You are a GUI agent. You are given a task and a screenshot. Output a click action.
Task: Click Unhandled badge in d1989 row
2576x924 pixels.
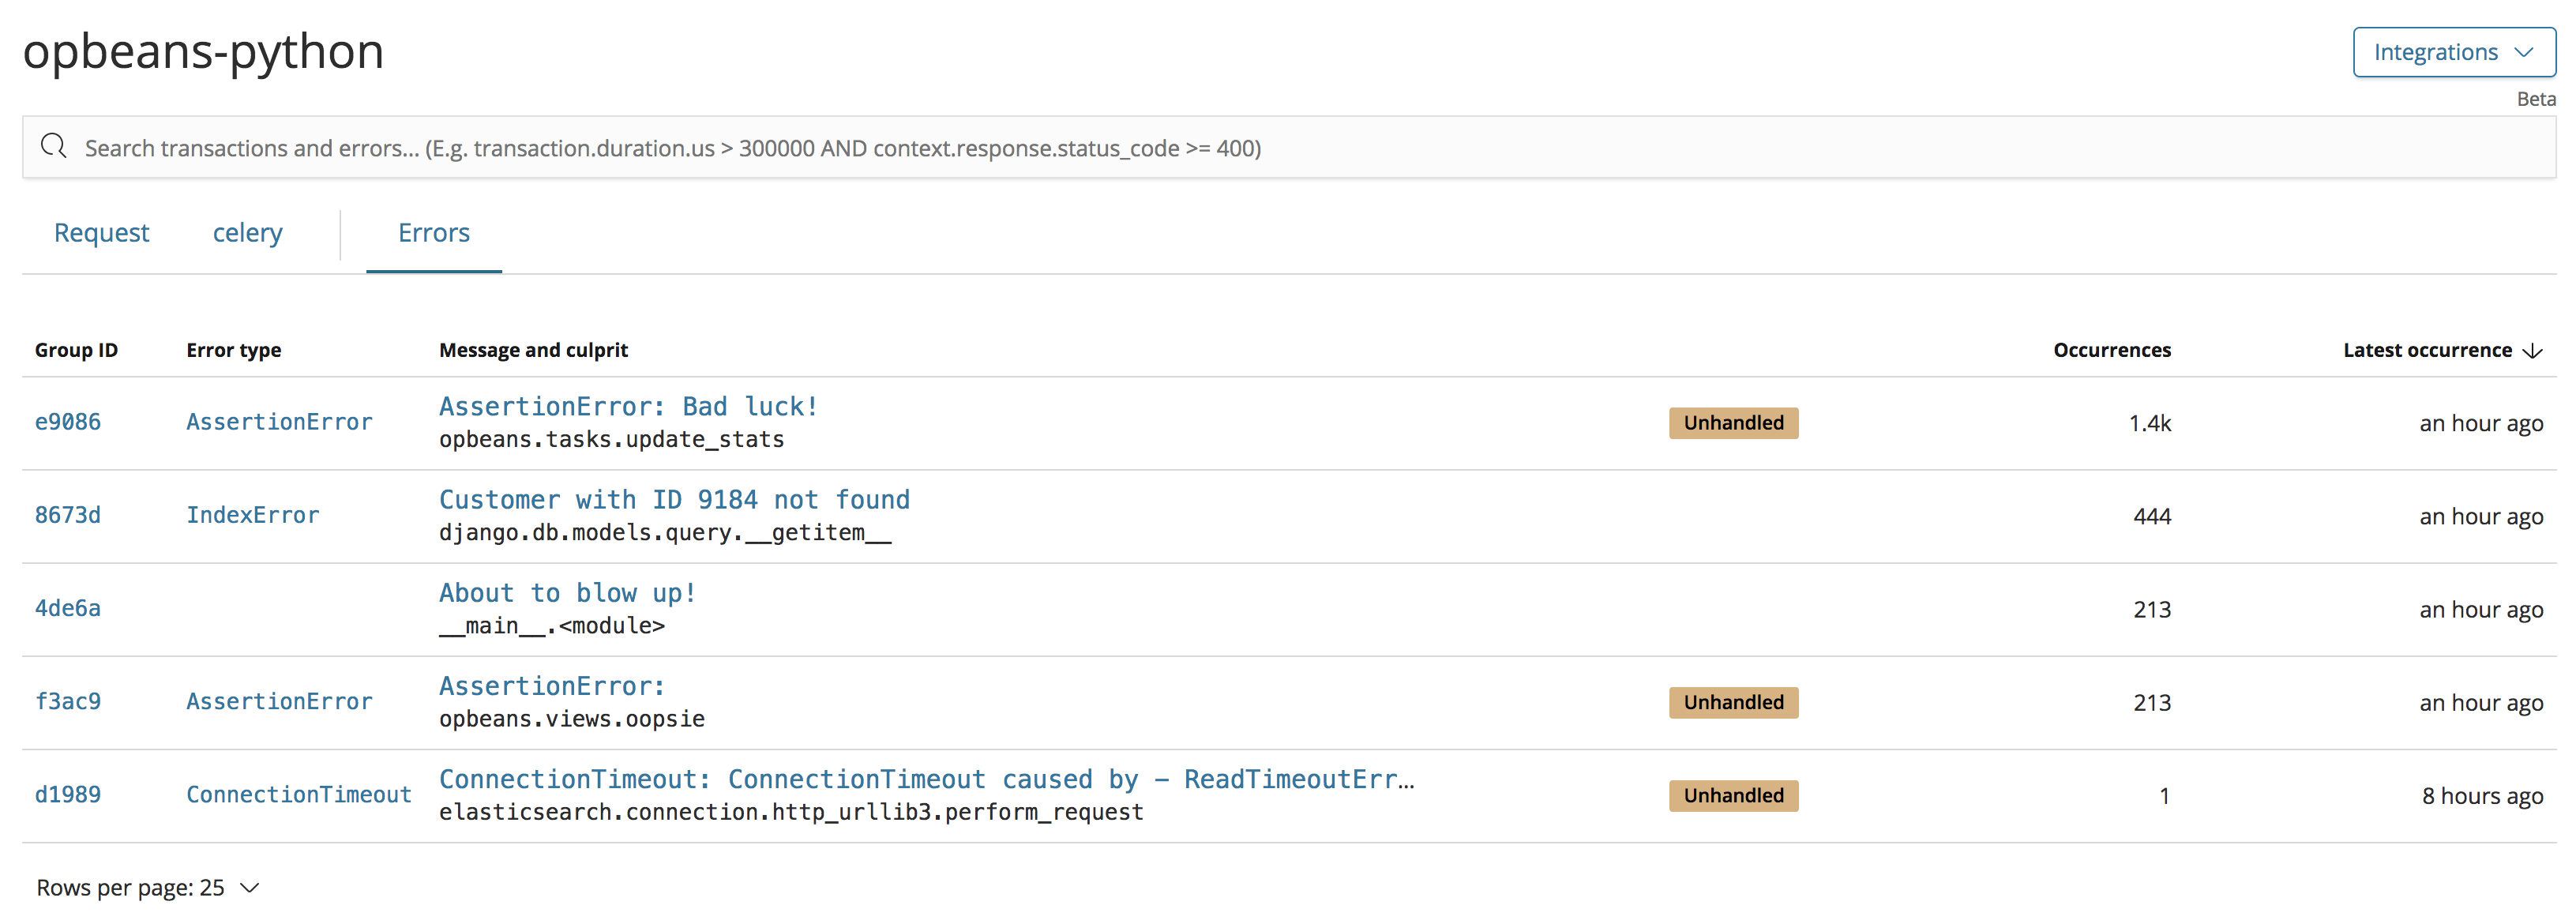(x=1733, y=795)
